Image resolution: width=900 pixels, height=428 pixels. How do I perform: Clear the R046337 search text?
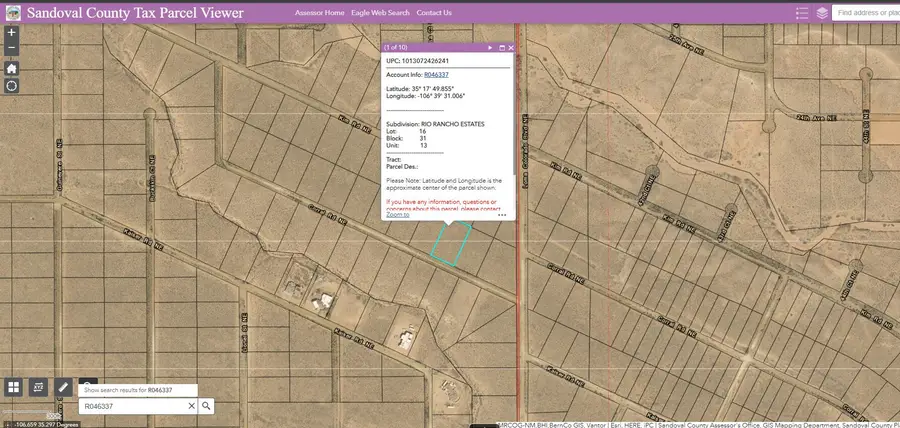pos(192,406)
